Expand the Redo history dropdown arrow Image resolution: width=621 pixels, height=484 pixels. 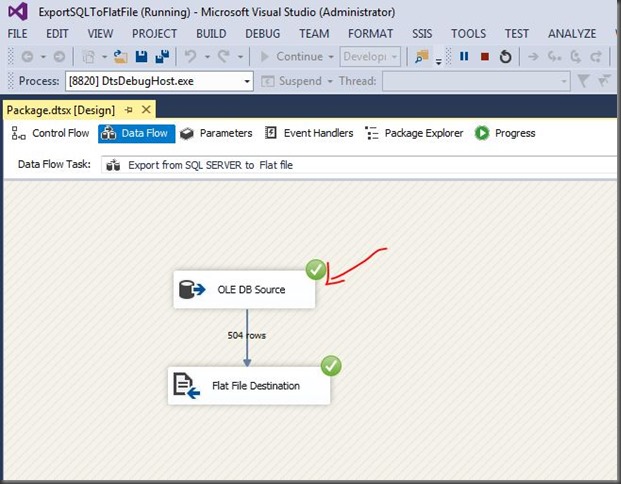click(x=240, y=57)
